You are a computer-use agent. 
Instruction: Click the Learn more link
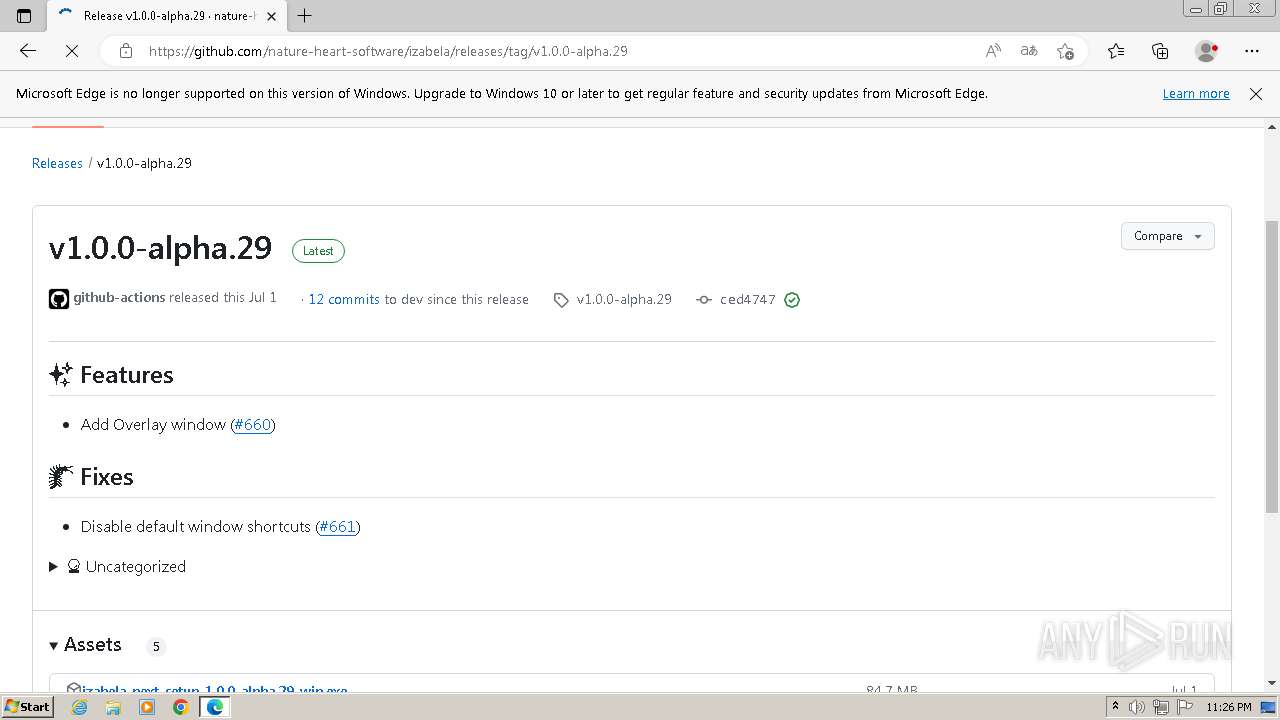click(x=1196, y=94)
